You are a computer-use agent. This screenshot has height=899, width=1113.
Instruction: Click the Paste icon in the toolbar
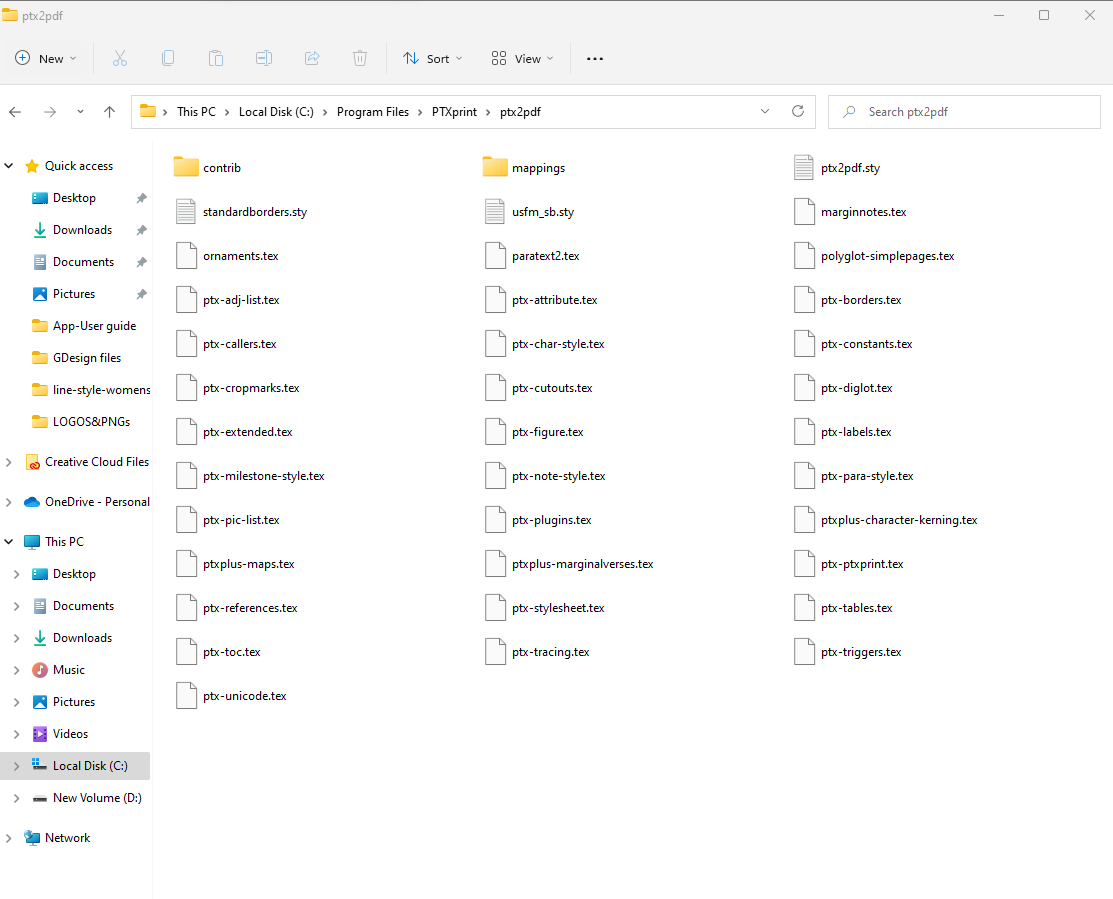(x=216, y=58)
